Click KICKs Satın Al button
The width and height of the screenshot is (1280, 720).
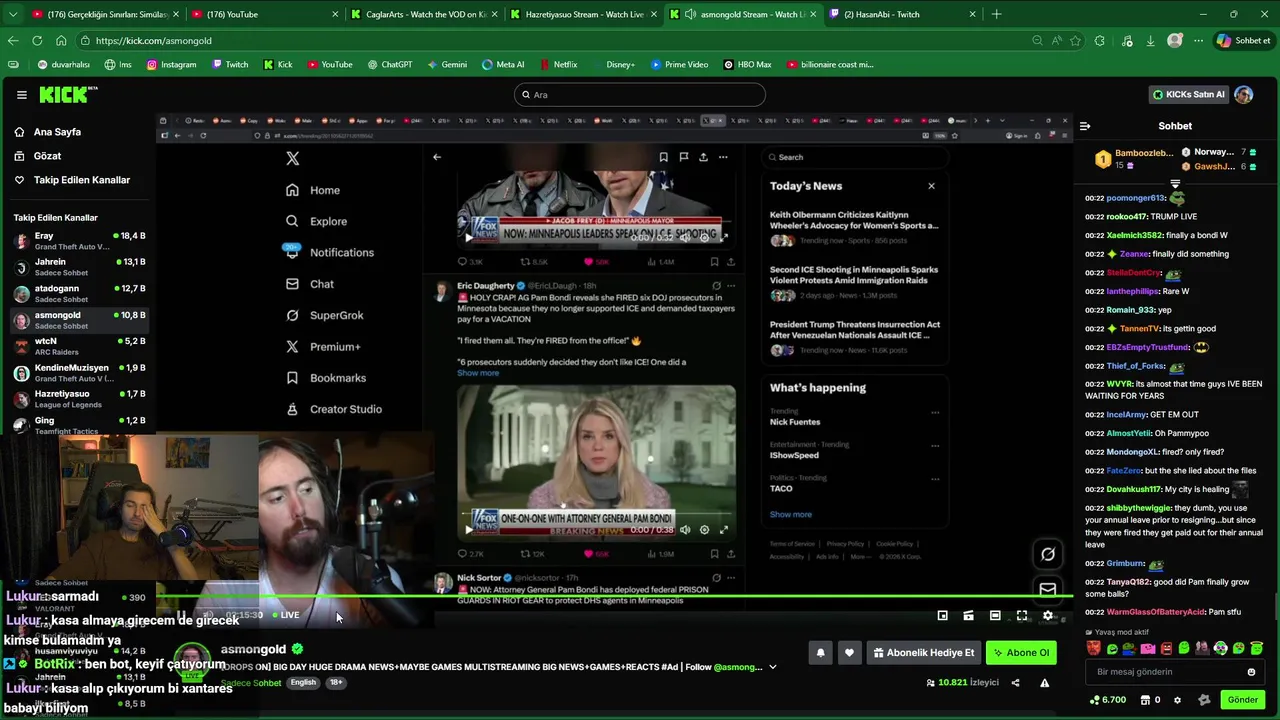click(1188, 95)
